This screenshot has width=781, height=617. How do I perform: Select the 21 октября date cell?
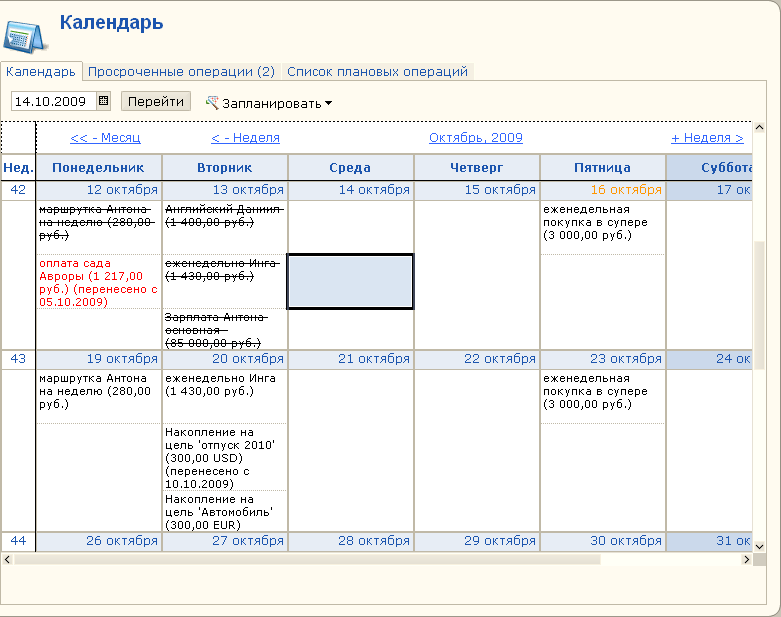(350, 359)
